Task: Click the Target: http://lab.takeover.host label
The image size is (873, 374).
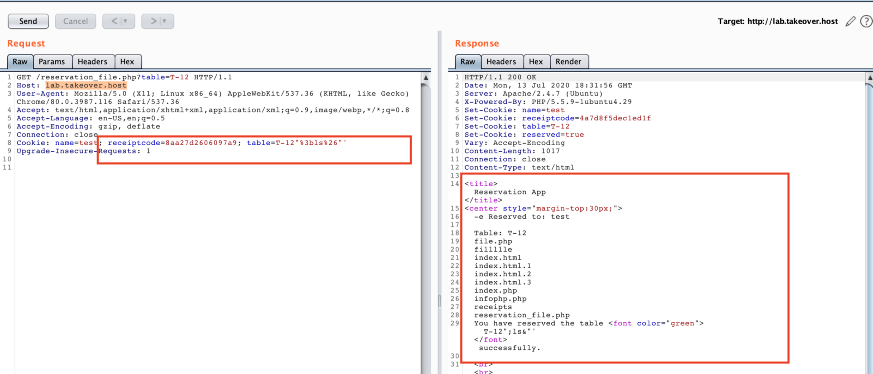Action: pos(778,22)
